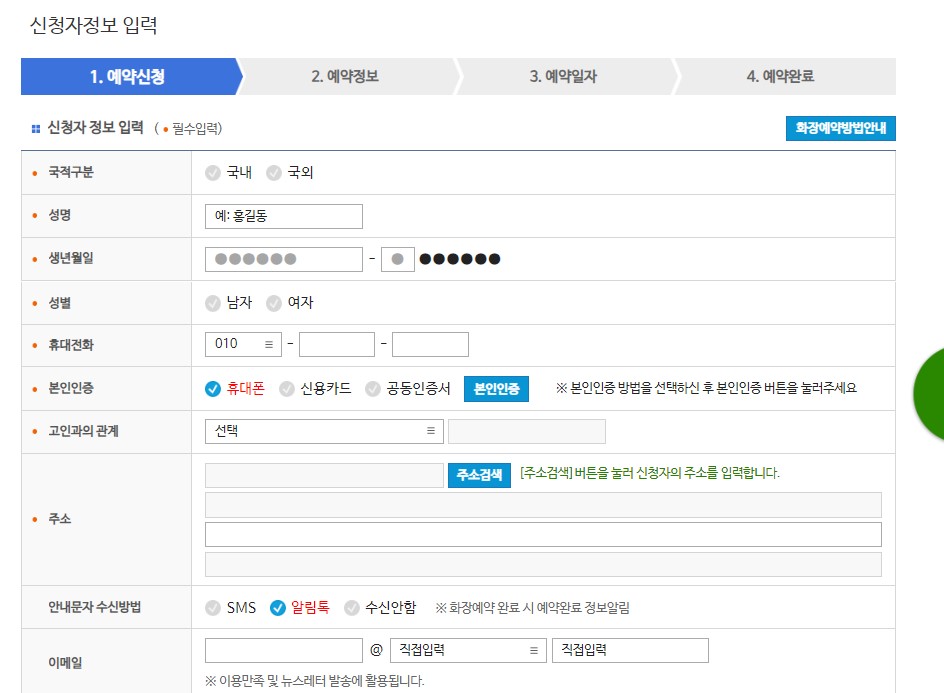The width and height of the screenshot is (944, 693).
Task: Open the 고인과의 관계 선택 dropdown
Action: point(324,431)
